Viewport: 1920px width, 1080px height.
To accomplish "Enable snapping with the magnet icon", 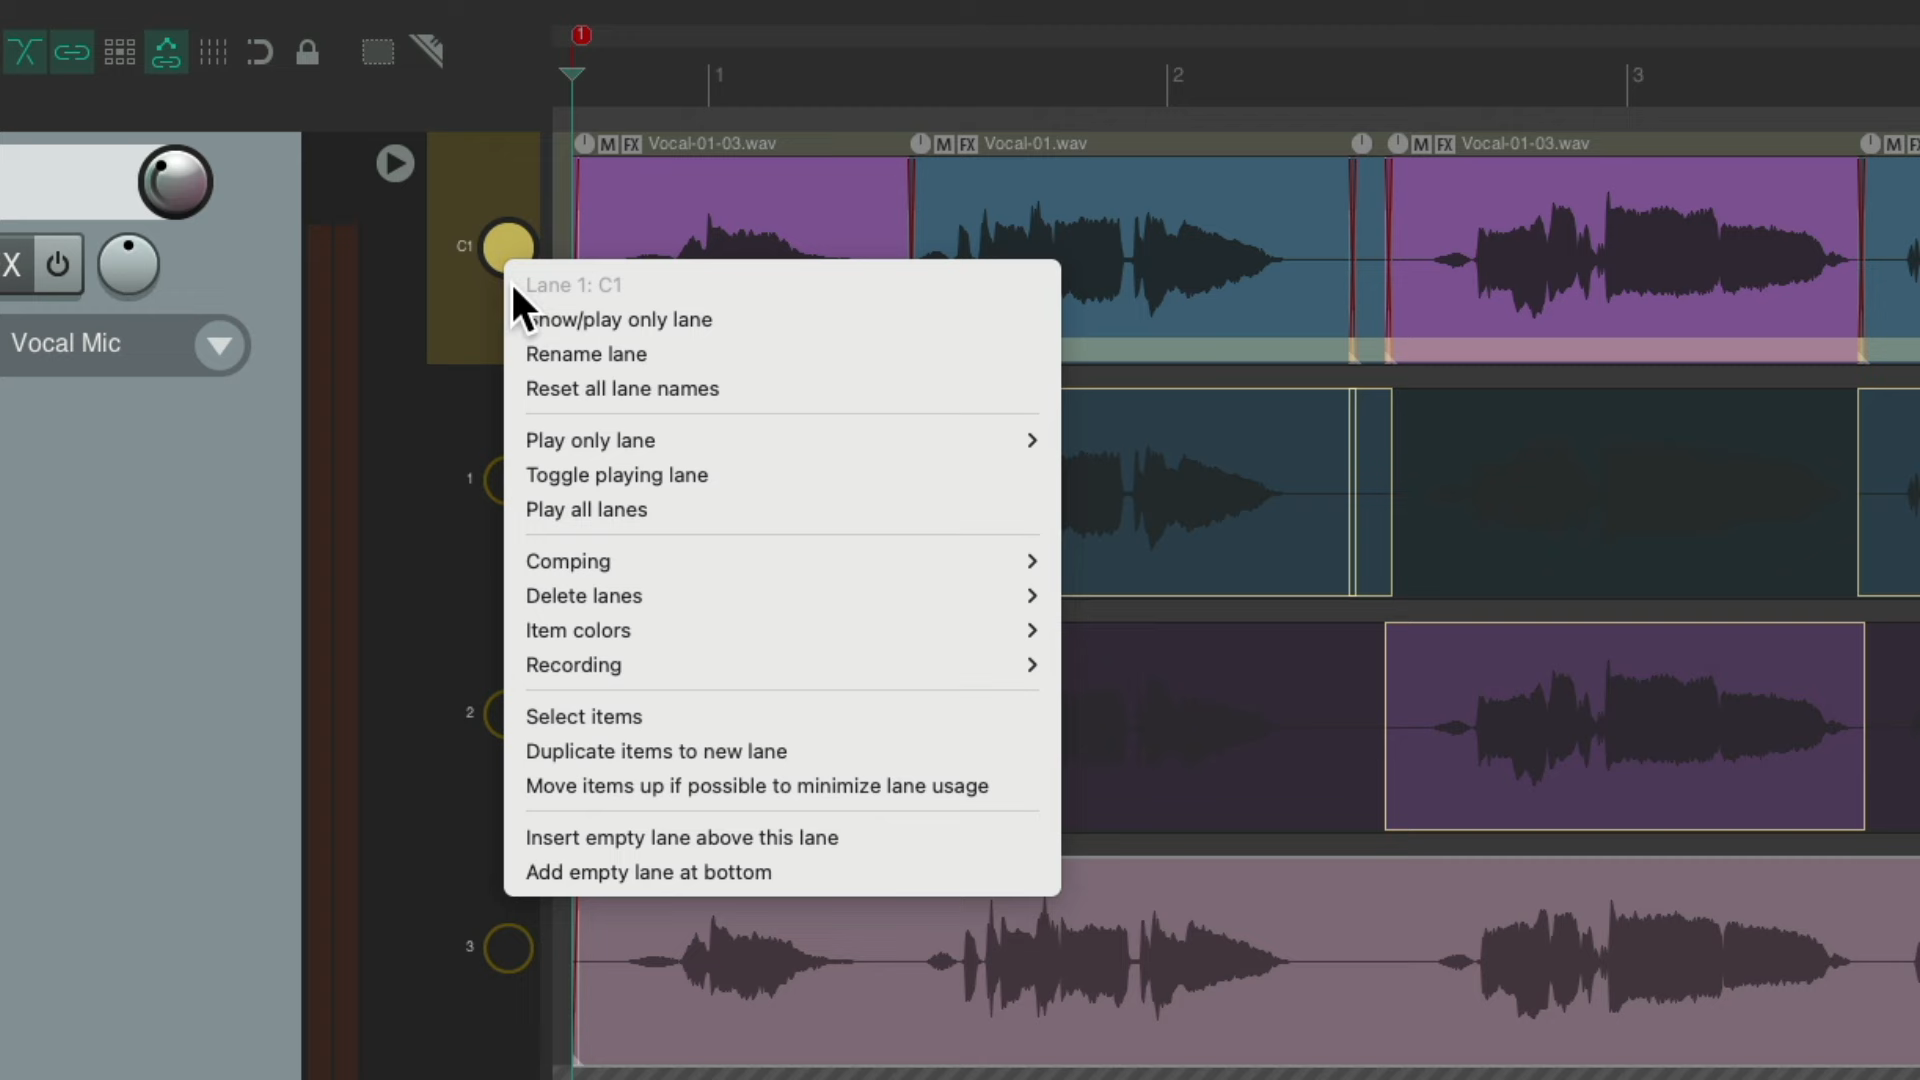I will [x=259, y=52].
